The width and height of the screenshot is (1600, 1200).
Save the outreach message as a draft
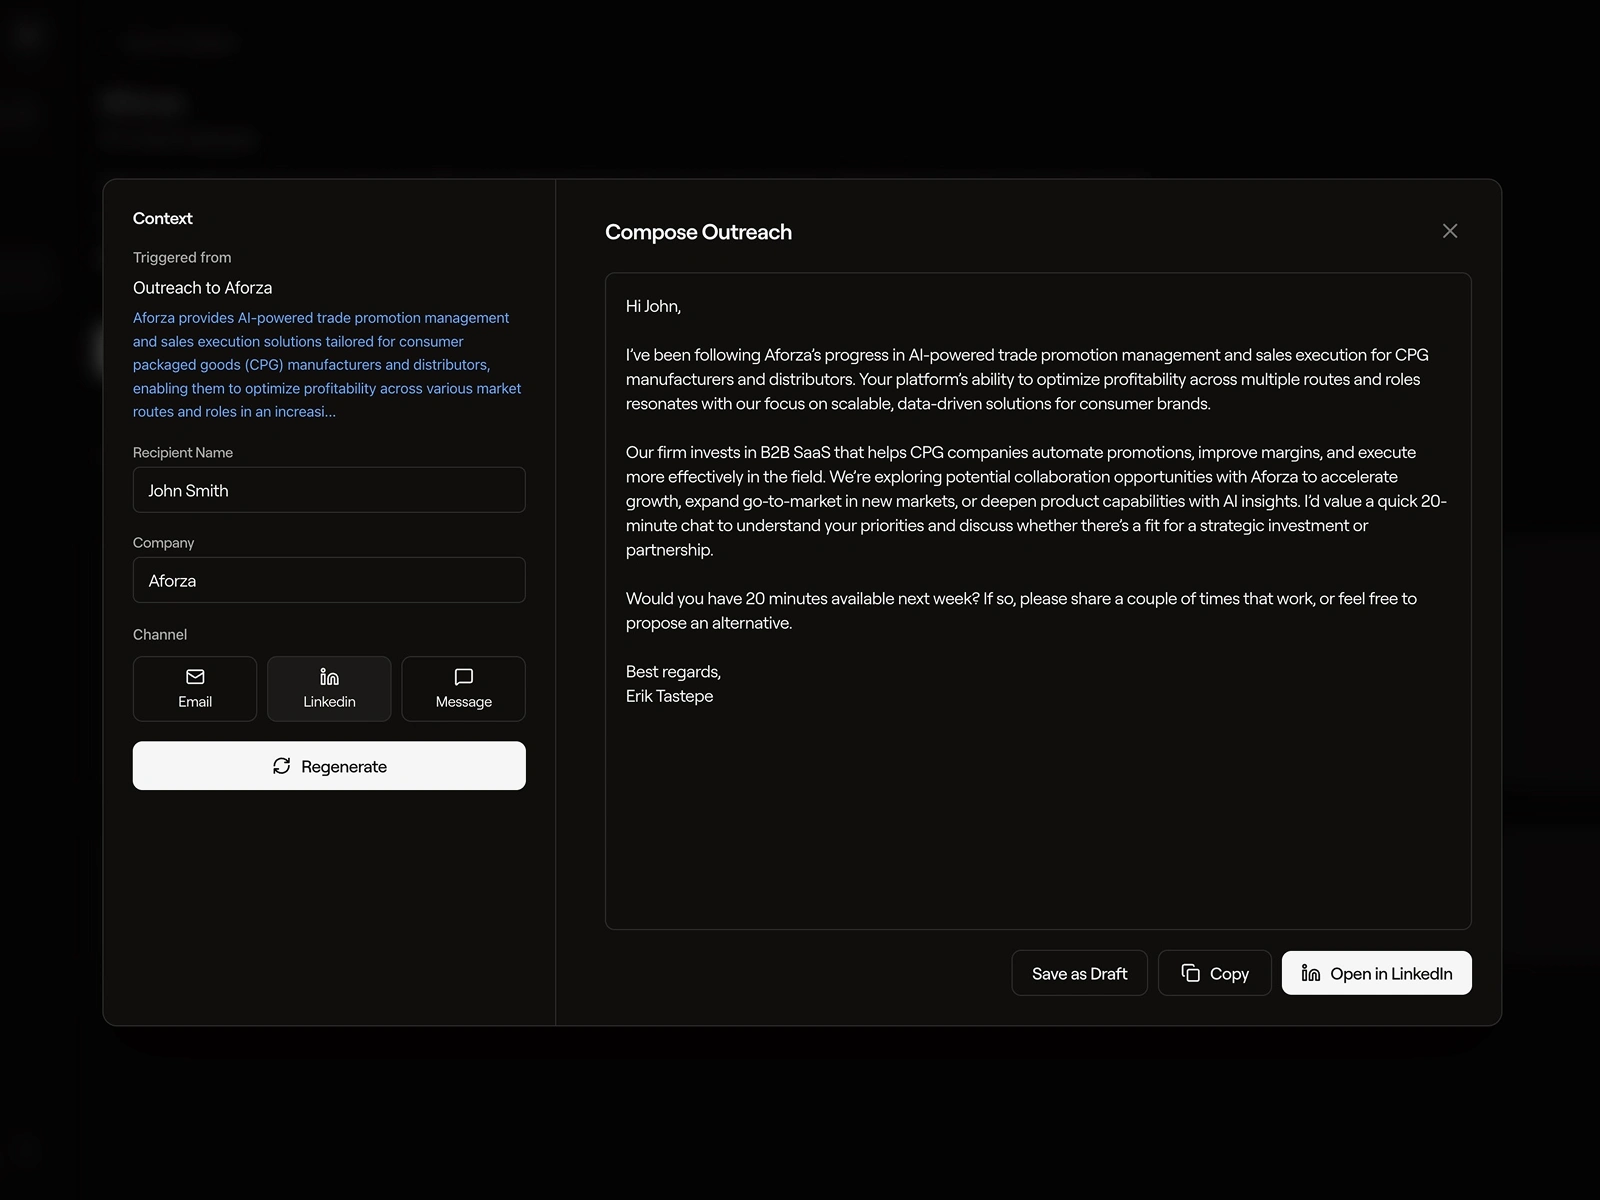point(1079,972)
